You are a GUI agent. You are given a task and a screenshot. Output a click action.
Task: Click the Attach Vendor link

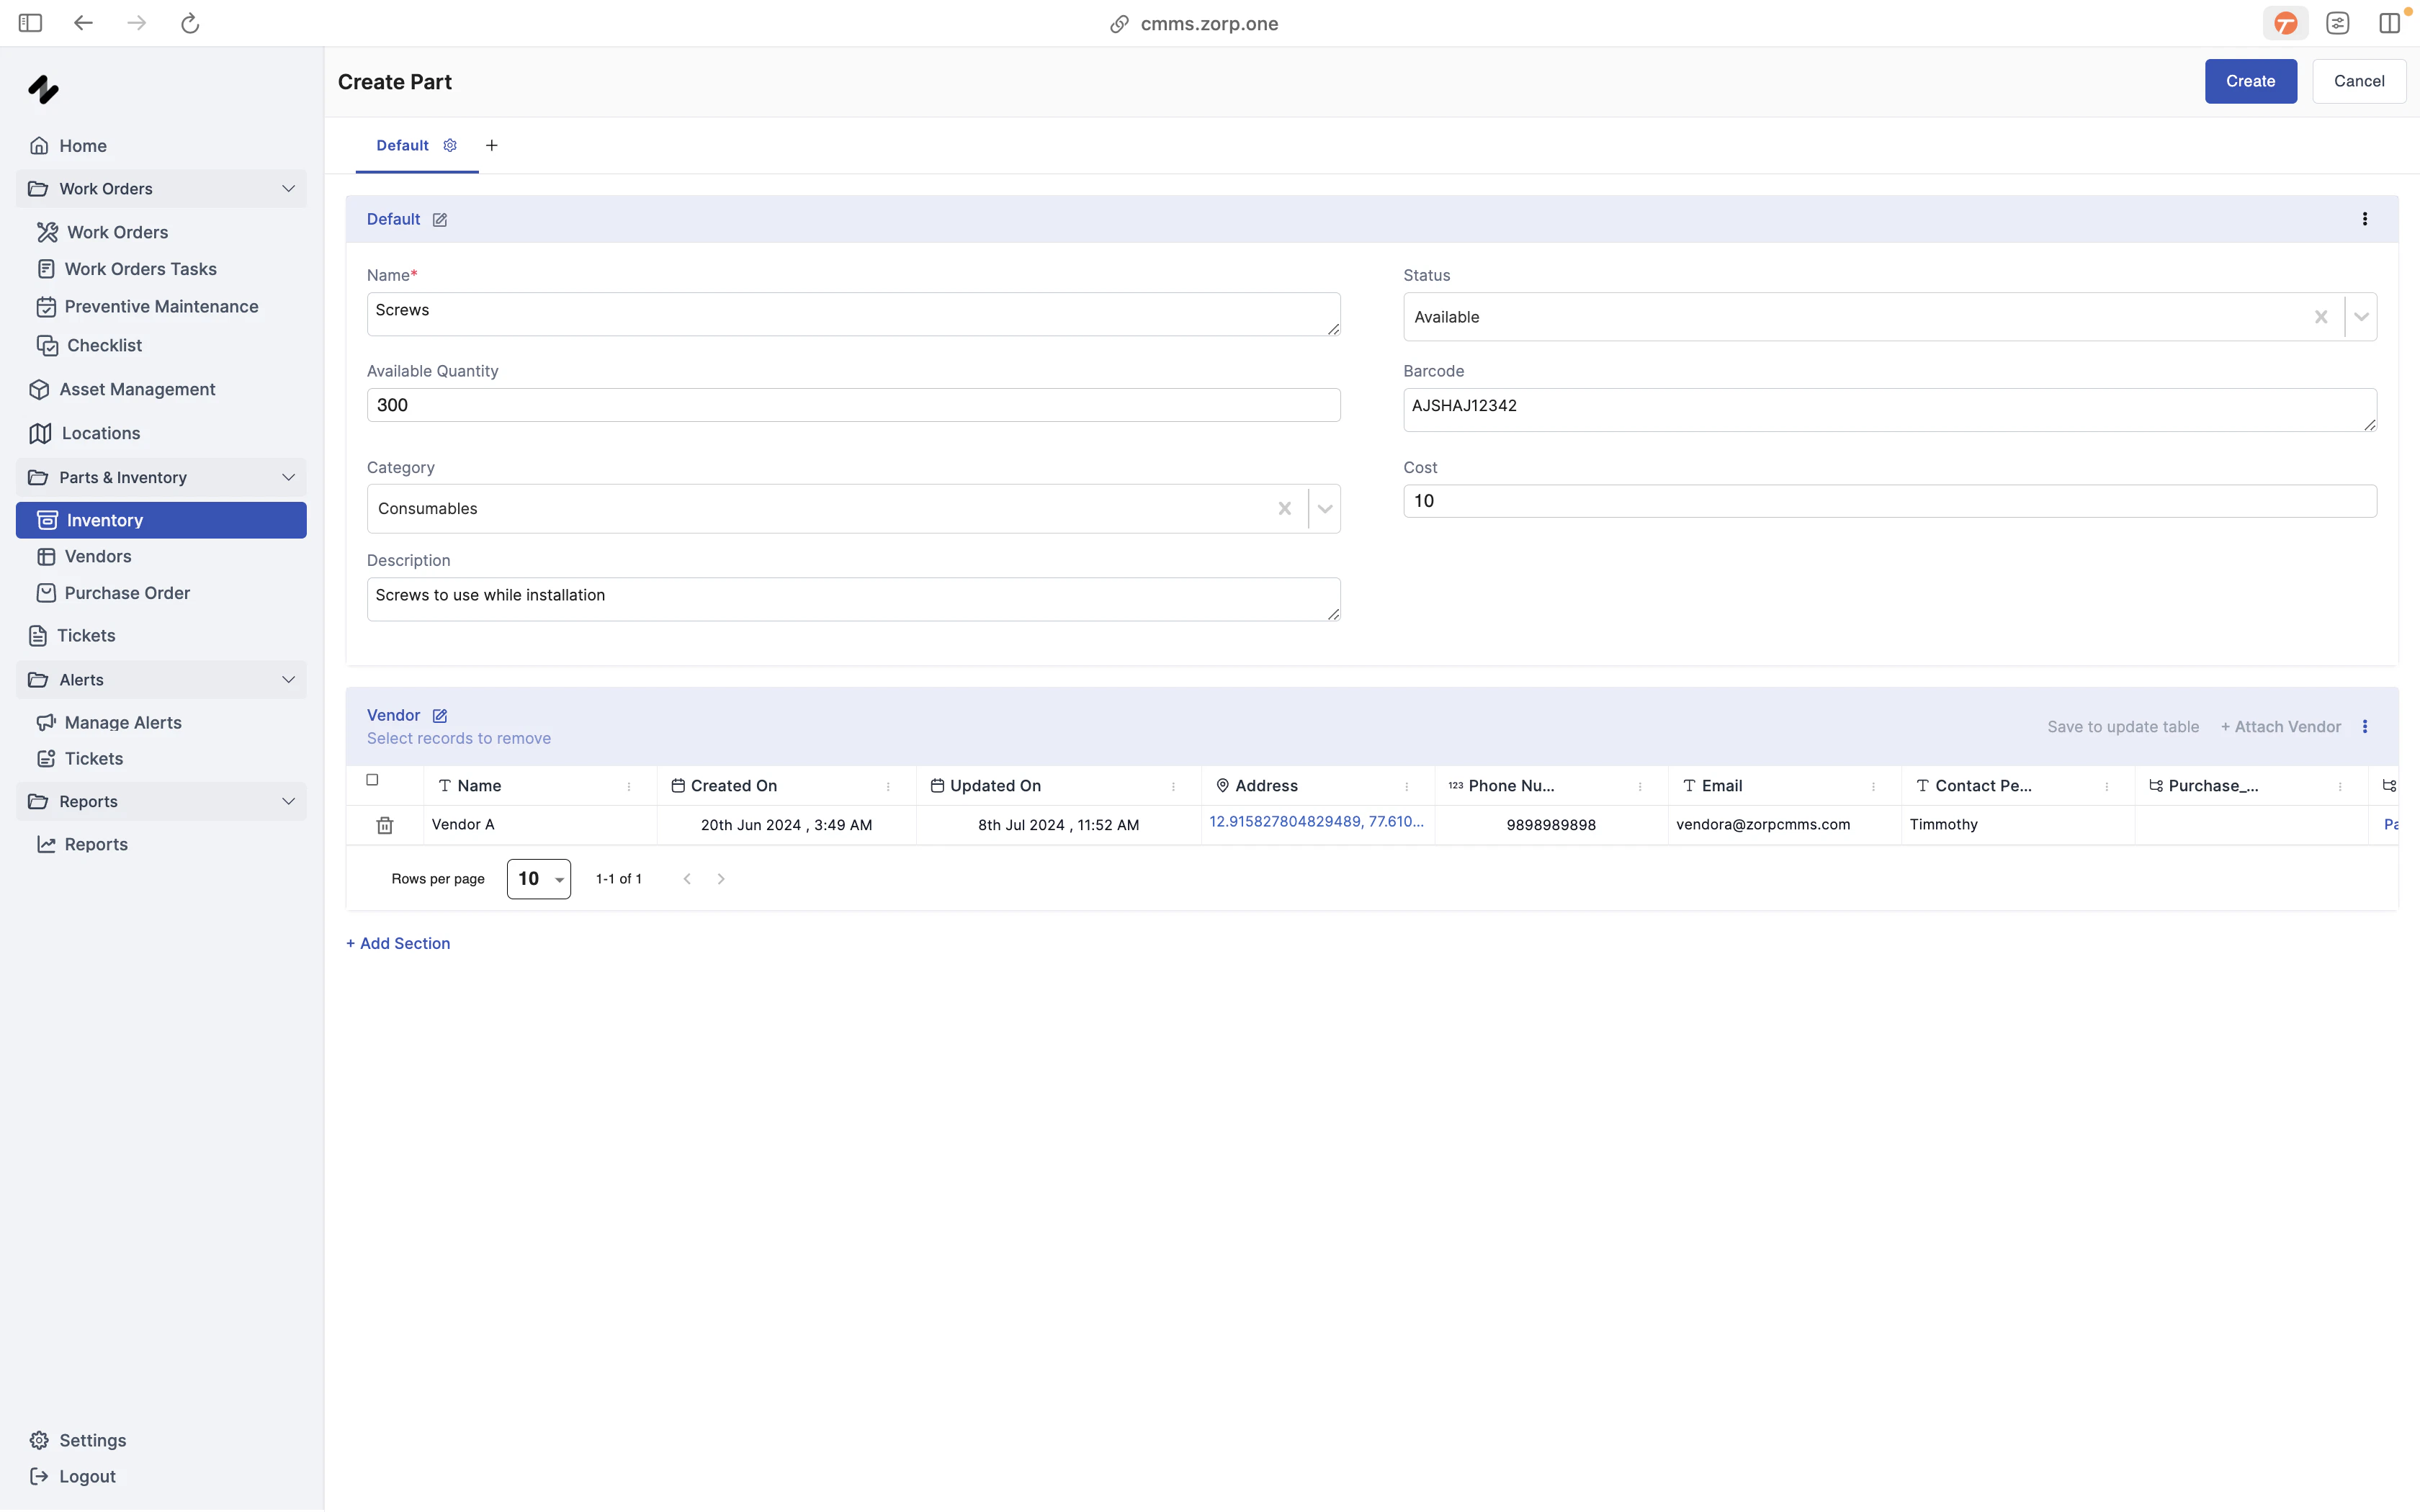tap(2280, 727)
